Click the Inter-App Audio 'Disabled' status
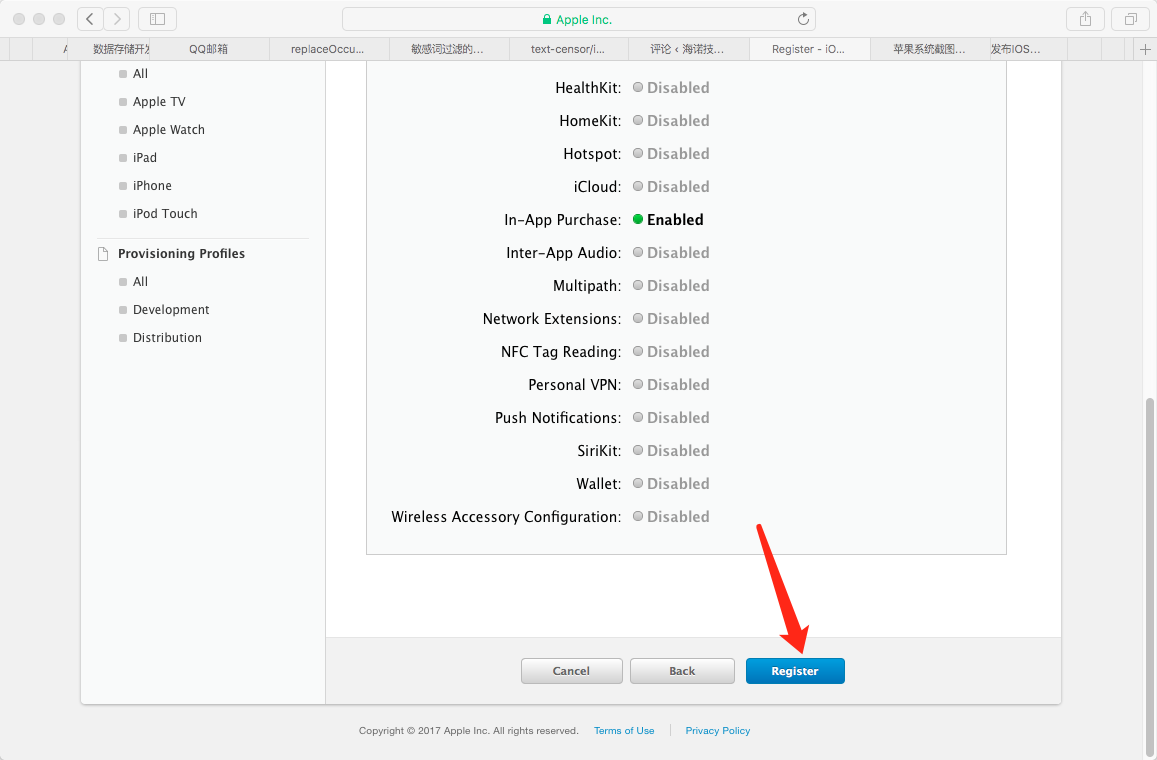Image resolution: width=1157 pixels, height=760 pixels. (671, 253)
